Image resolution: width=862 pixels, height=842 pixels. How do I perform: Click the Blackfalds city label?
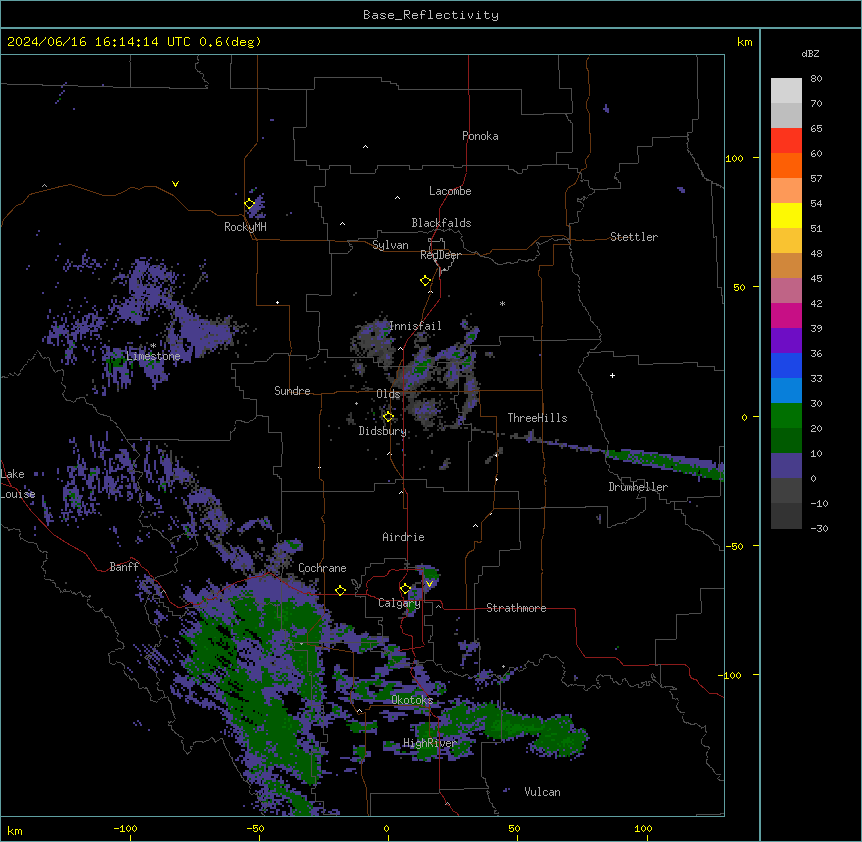pyautogui.click(x=441, y=223)
